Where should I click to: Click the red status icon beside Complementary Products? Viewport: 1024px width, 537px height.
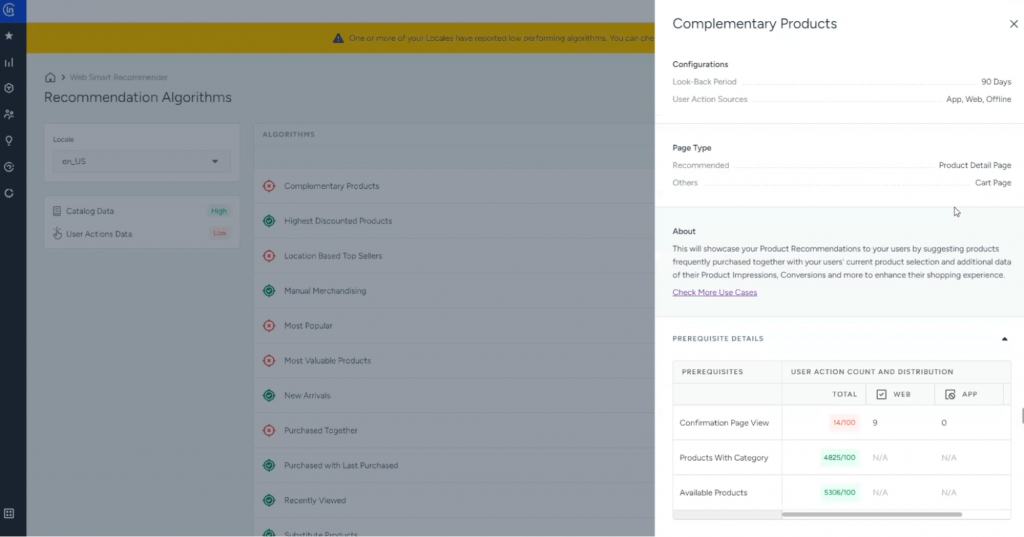pyautogui.click(x=269, y=186)
